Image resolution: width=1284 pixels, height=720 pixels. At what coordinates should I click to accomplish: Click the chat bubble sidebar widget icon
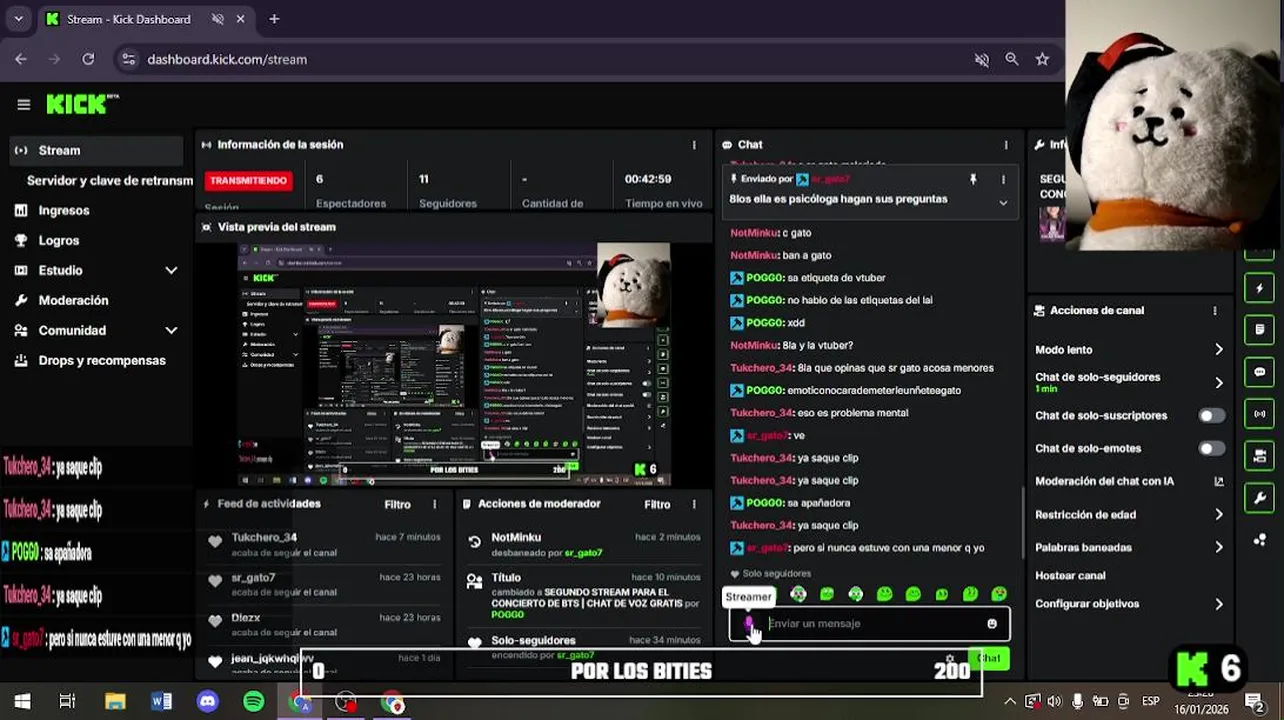pos(1260,372)
